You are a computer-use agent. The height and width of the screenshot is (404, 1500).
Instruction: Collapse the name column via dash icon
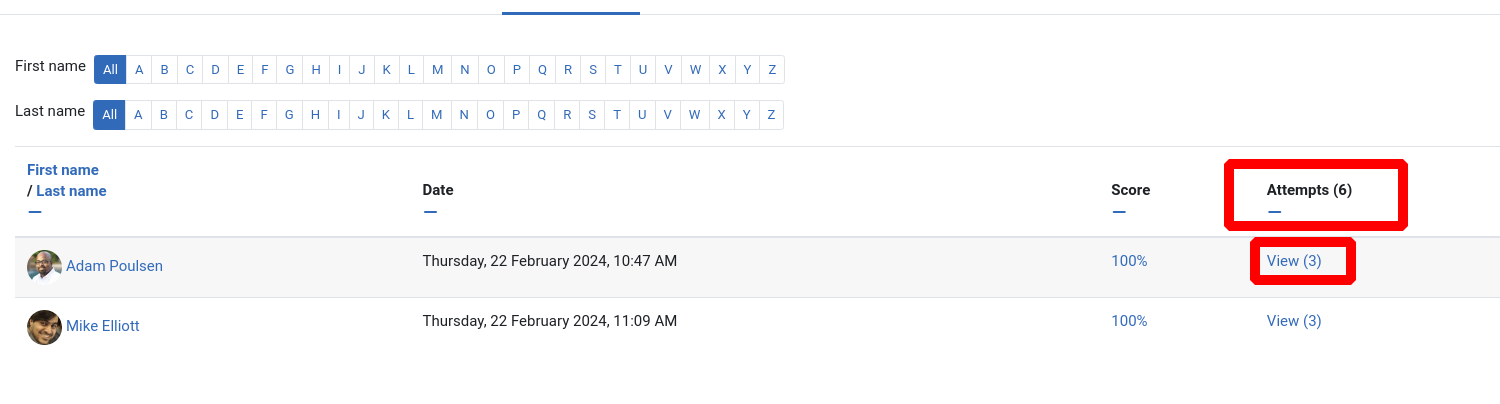point(35,211)
